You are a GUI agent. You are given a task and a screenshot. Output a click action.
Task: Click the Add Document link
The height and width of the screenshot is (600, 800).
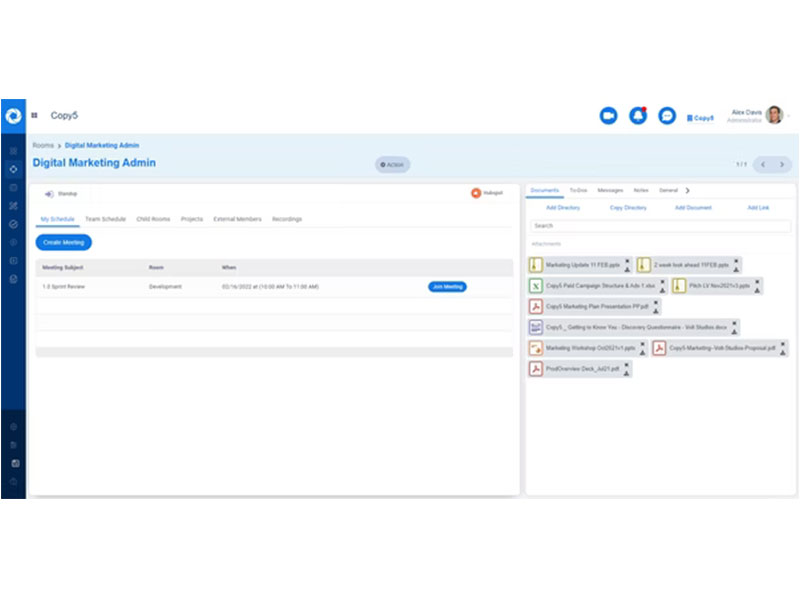[x=692, y=207]
